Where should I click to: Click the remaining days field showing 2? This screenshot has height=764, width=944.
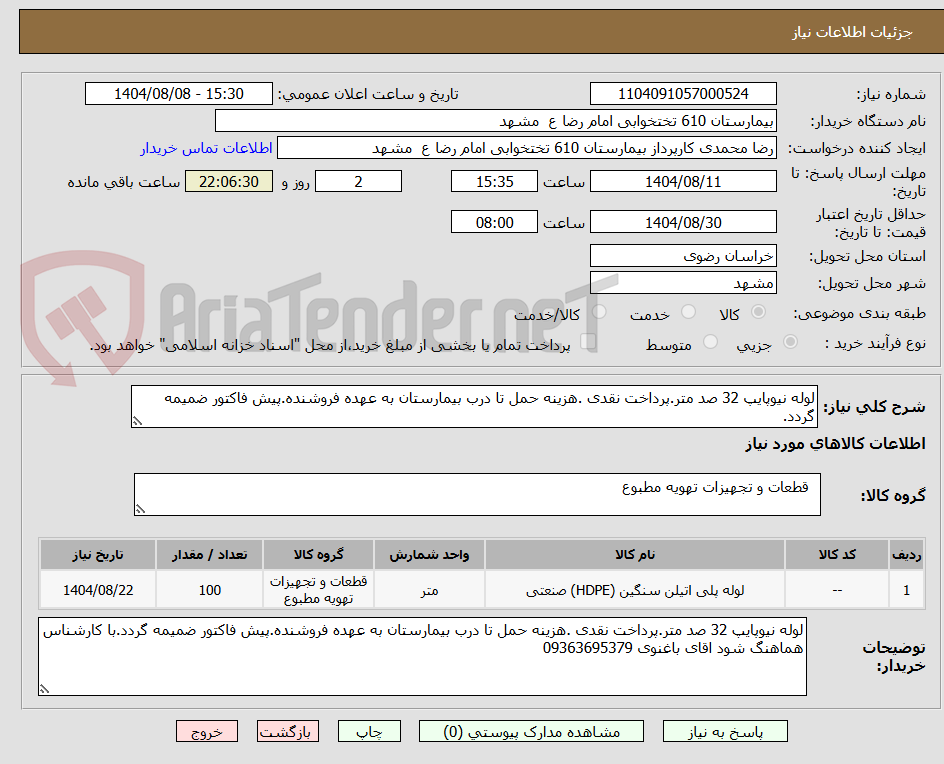357,181
